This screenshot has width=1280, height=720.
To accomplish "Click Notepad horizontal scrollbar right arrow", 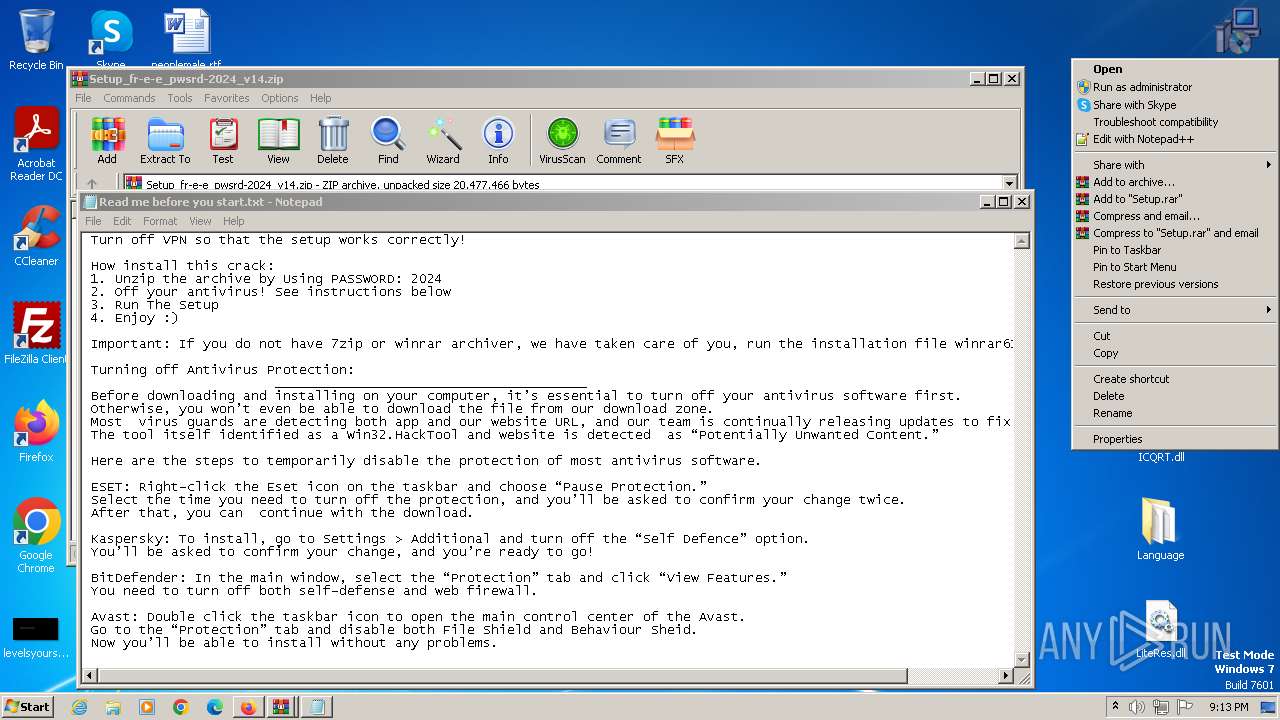I will pyautogui.click(x=1006, y=677).
